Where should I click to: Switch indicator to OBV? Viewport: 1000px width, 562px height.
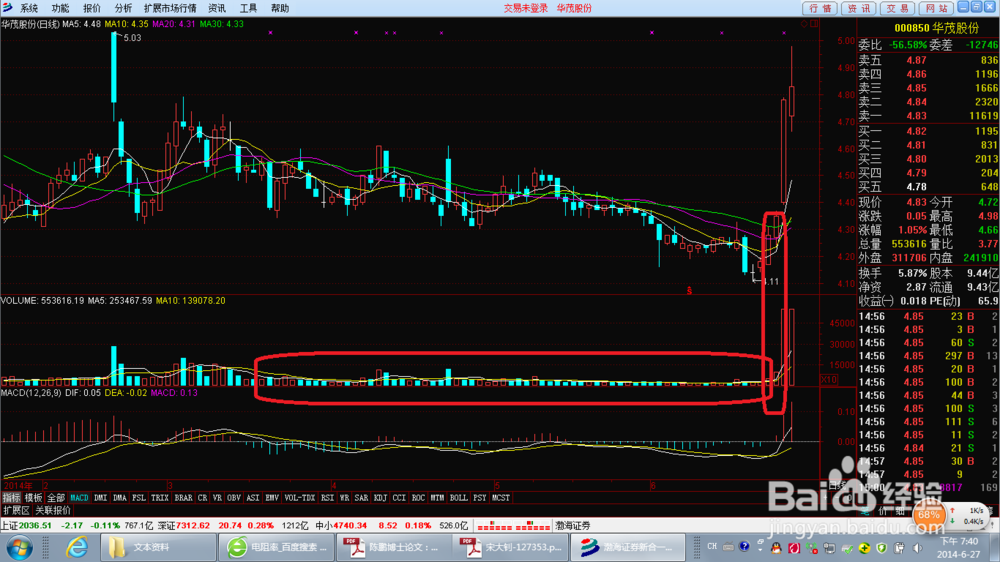[233, 498]
